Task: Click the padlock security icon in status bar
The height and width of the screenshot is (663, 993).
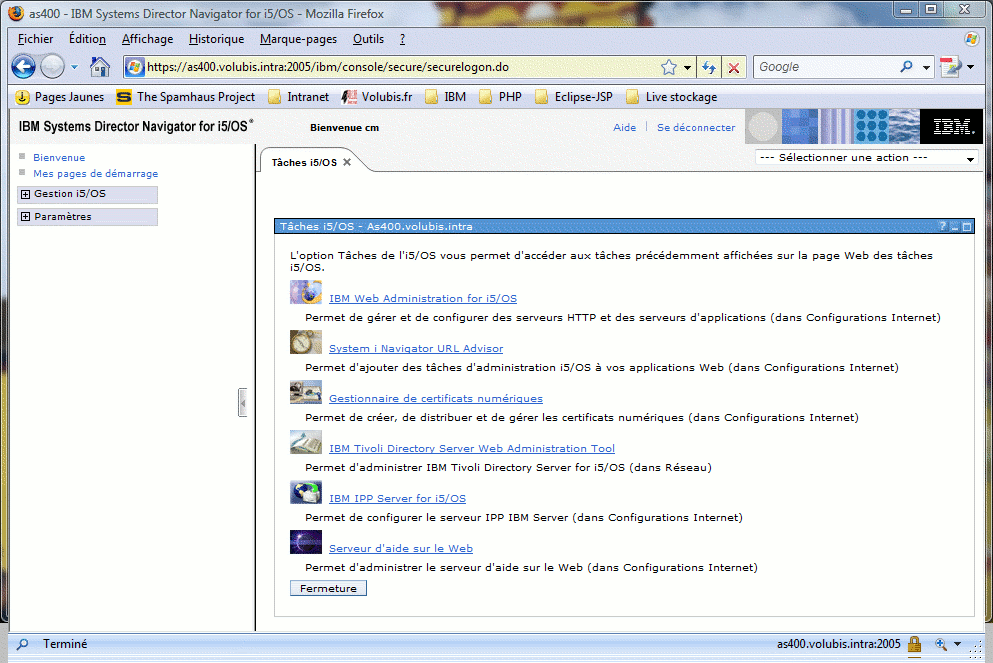Action: 914,644
